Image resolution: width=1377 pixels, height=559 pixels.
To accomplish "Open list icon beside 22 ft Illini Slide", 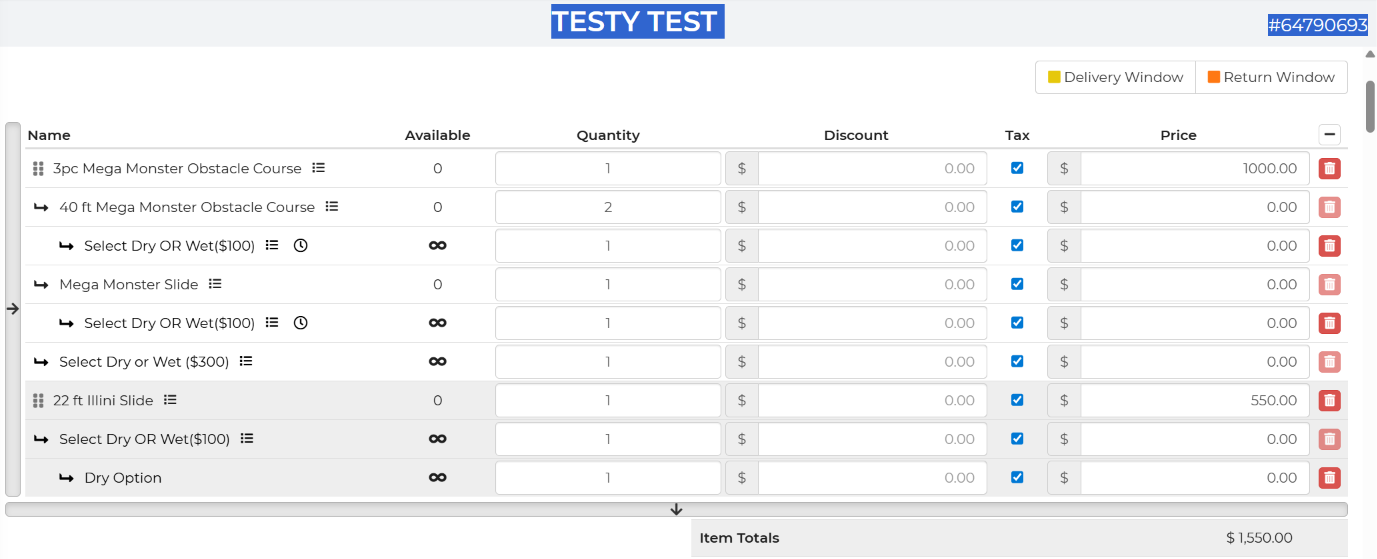I will (x=170, y=400).
